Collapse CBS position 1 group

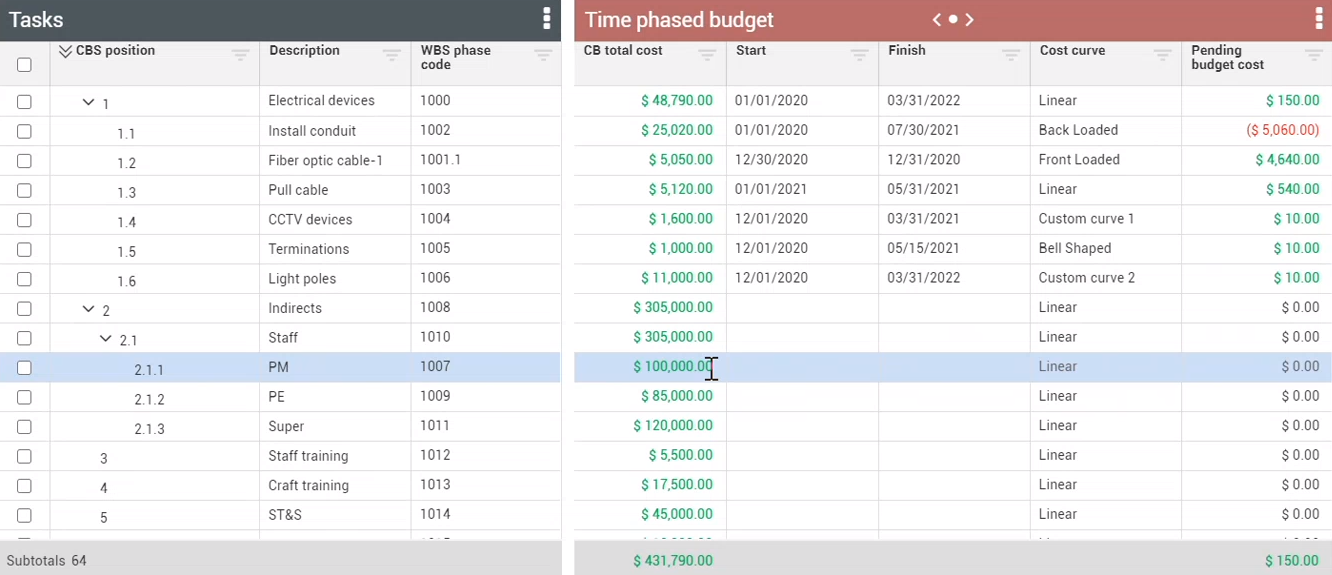88,102
